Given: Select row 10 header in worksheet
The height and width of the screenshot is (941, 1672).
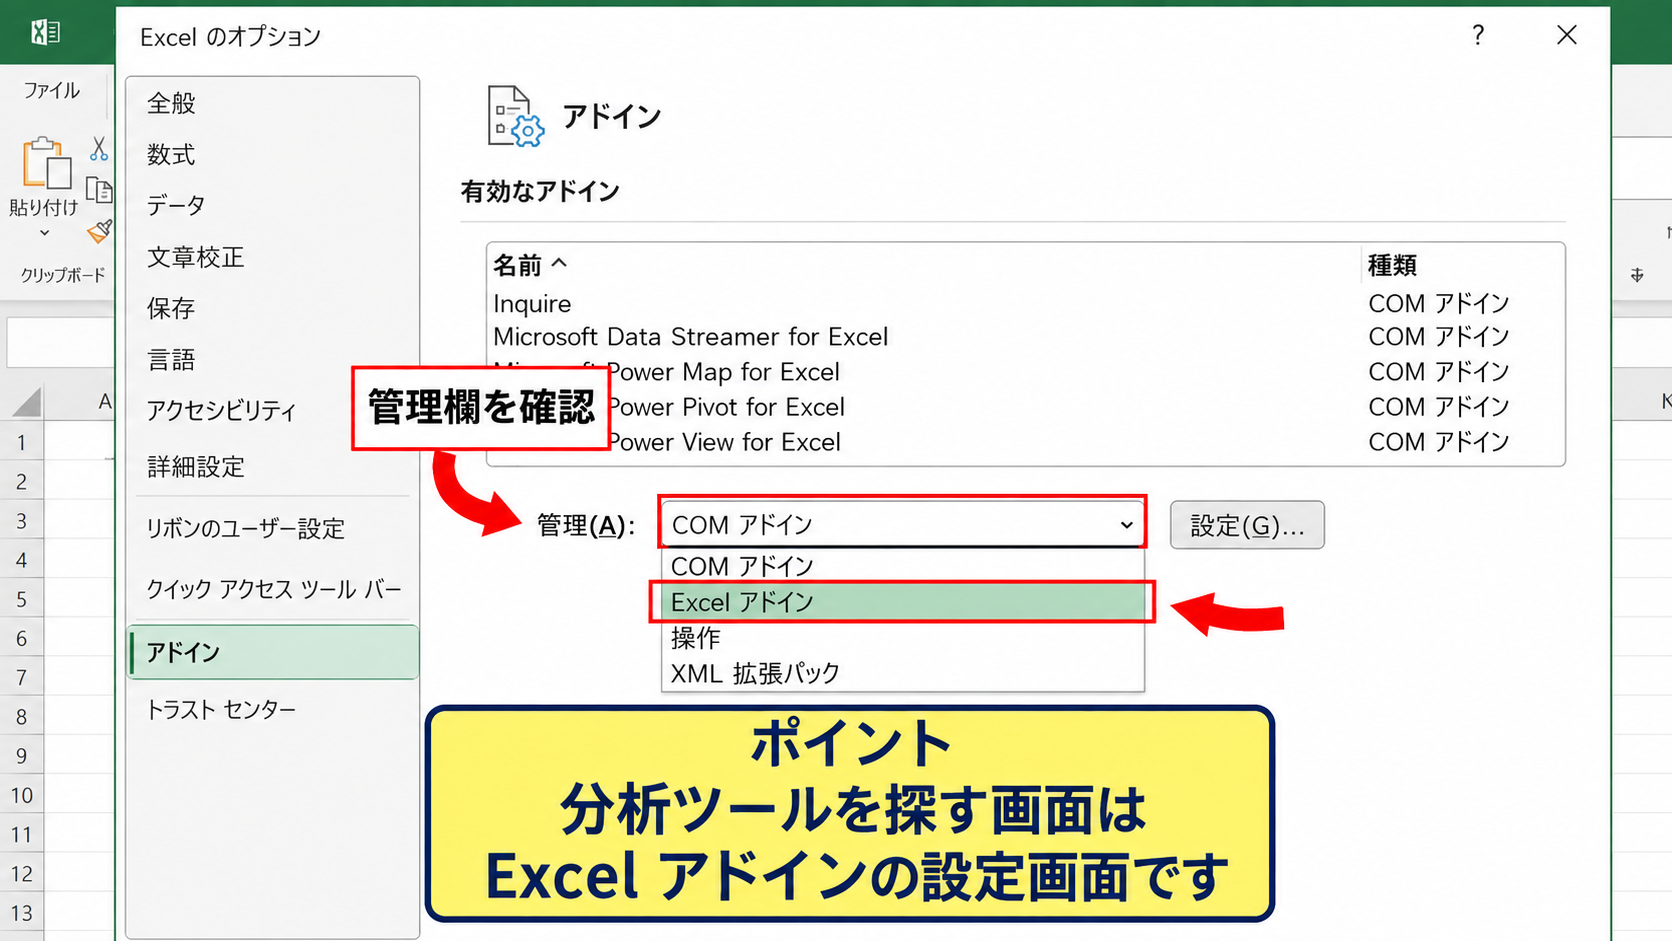Looking at the screenshot, I should (x=22, y=795).
